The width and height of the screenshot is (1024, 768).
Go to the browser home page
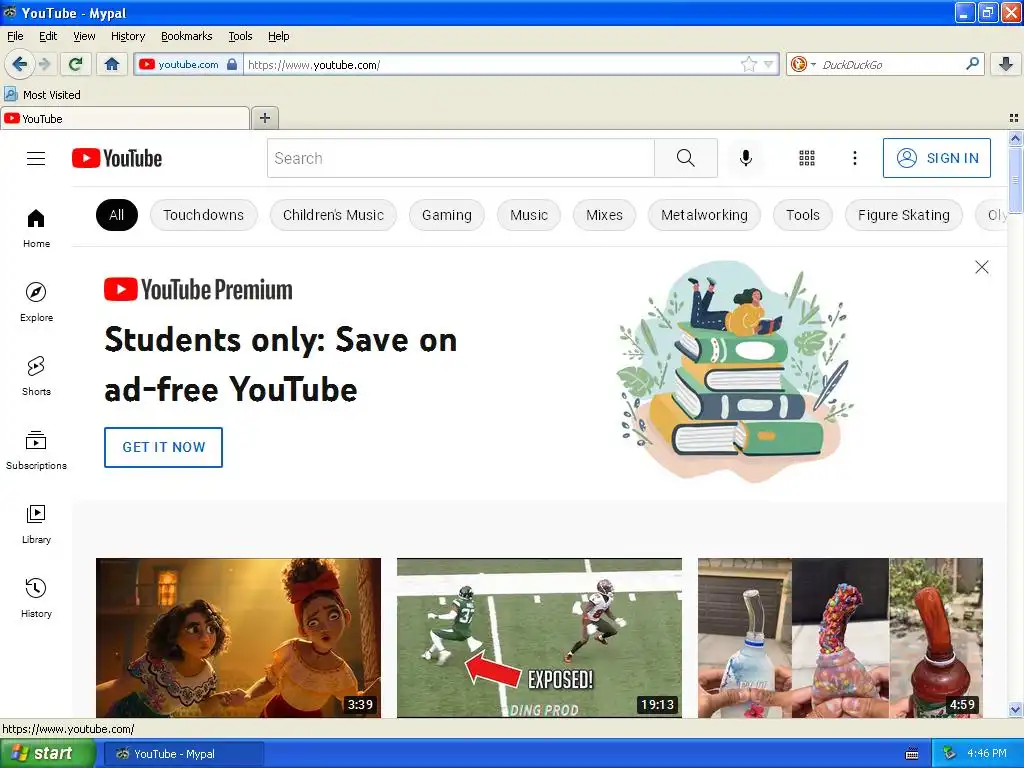tap(112, 64)
